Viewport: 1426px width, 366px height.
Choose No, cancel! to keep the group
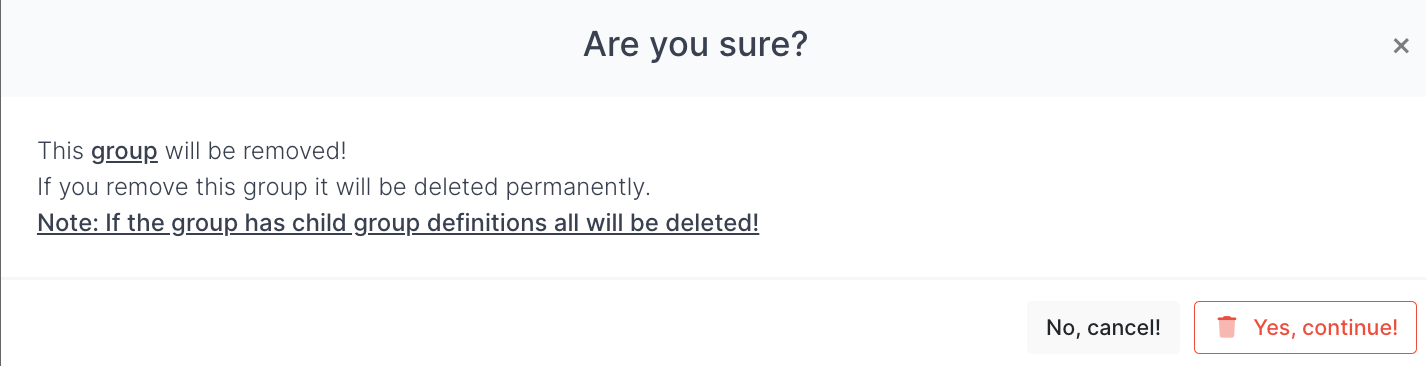(x=1103, y=327)
